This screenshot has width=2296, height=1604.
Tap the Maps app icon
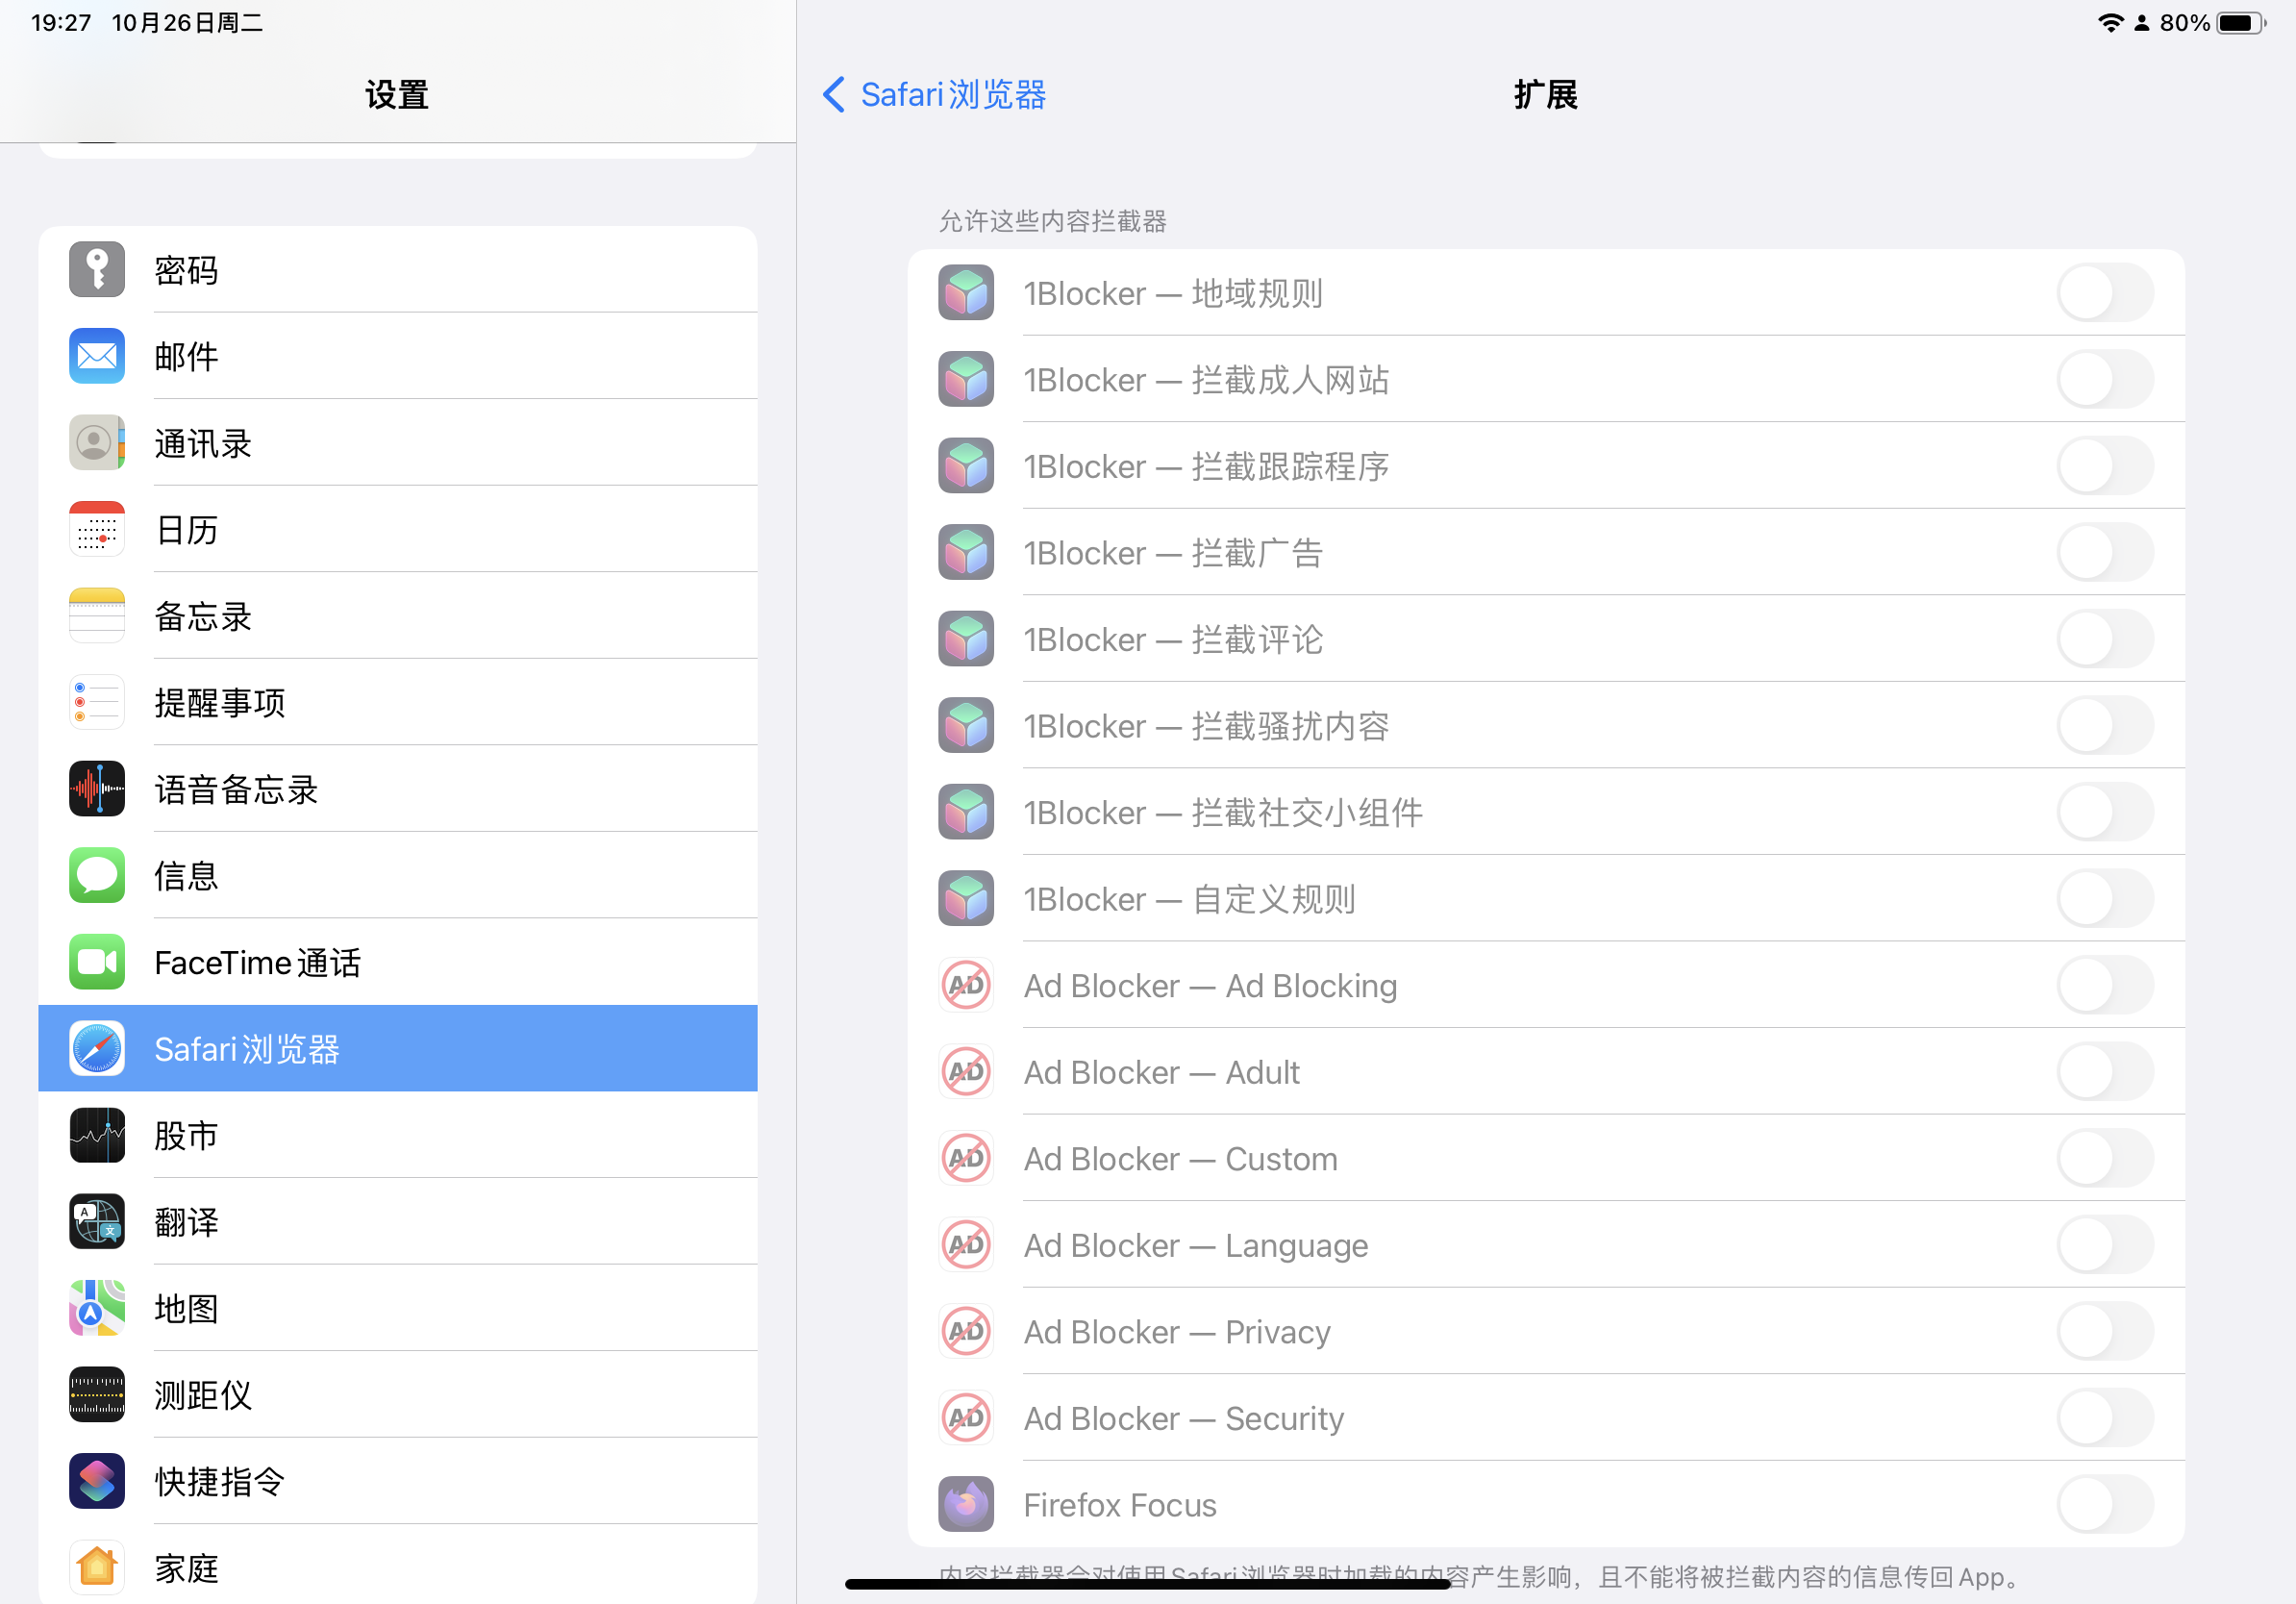pyautogui.click(x=96, y=1308)
